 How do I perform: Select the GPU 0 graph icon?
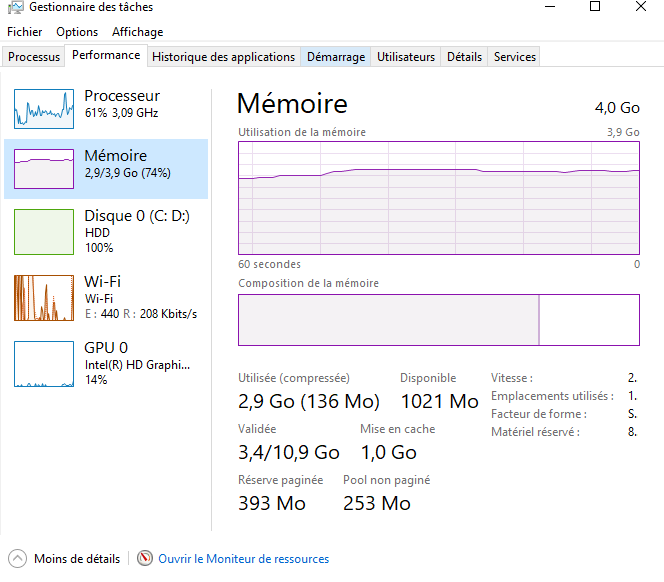[x=43, y=364]
